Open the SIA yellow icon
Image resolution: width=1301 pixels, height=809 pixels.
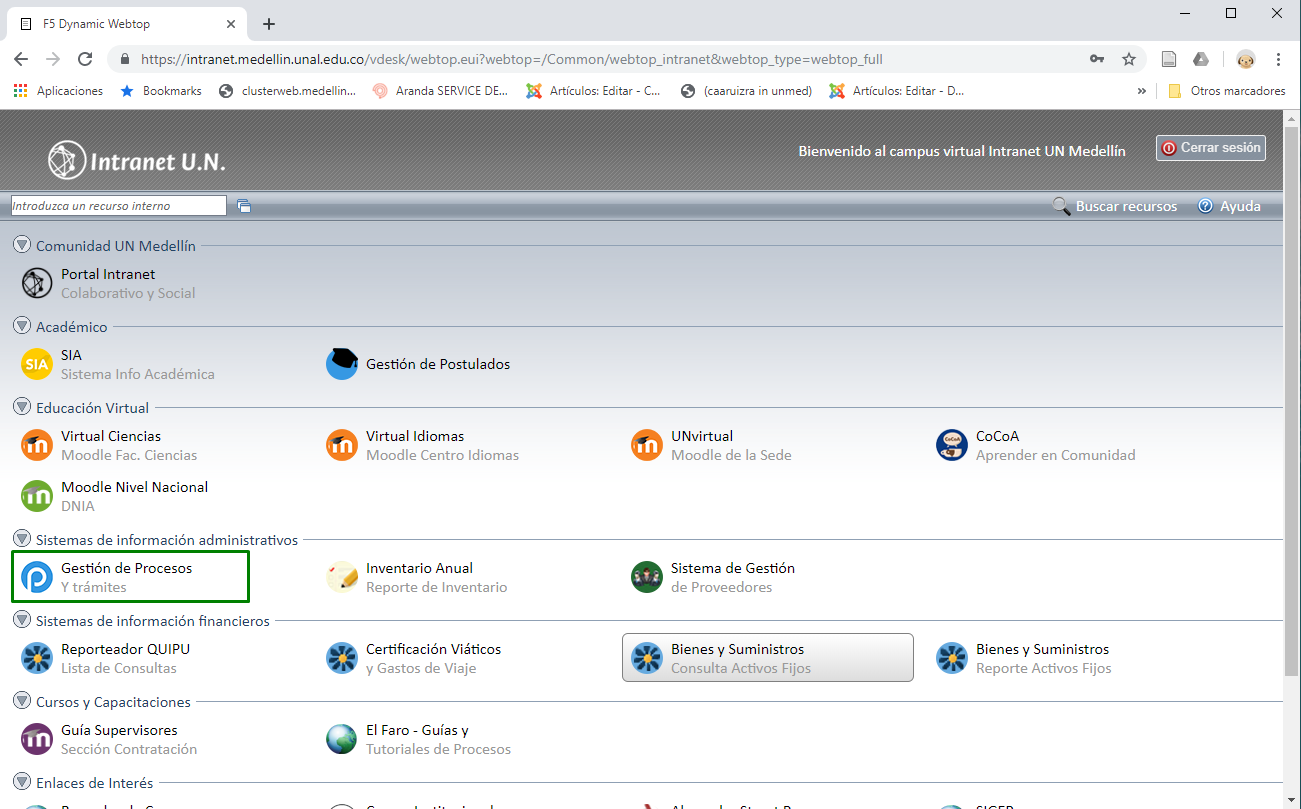[x=37, y=365]
